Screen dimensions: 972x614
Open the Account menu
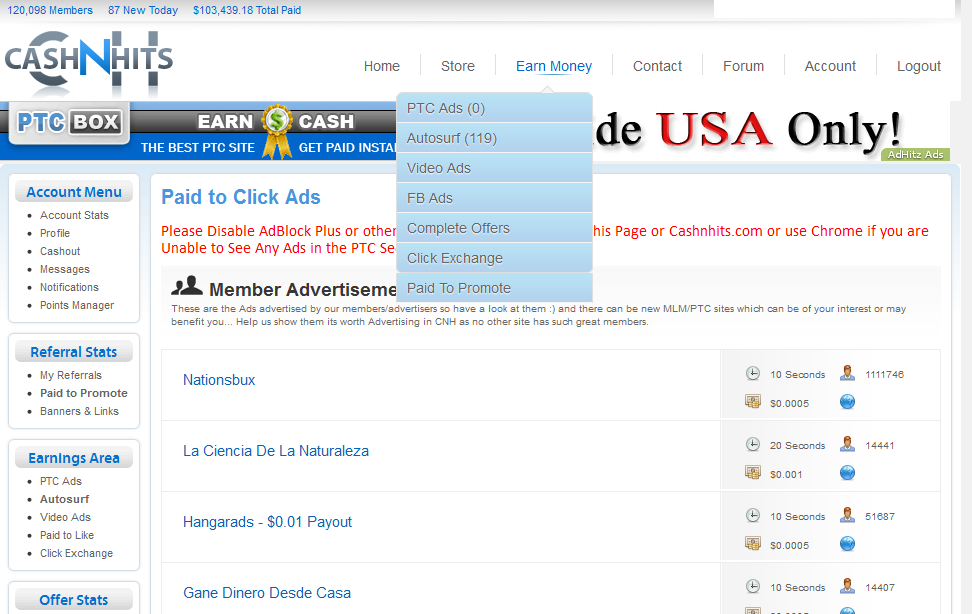pyautogui.click(x=830, y=66)
